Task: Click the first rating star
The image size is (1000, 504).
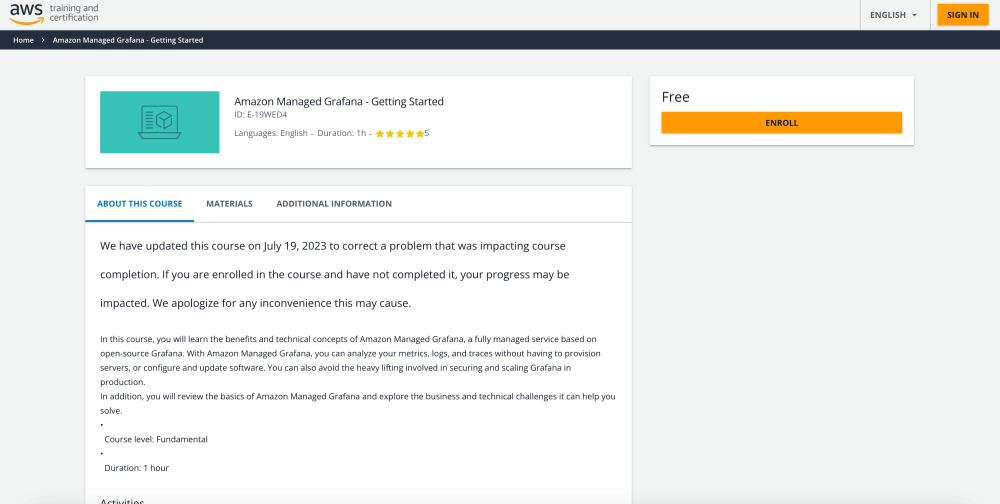Action: [380, 134]
